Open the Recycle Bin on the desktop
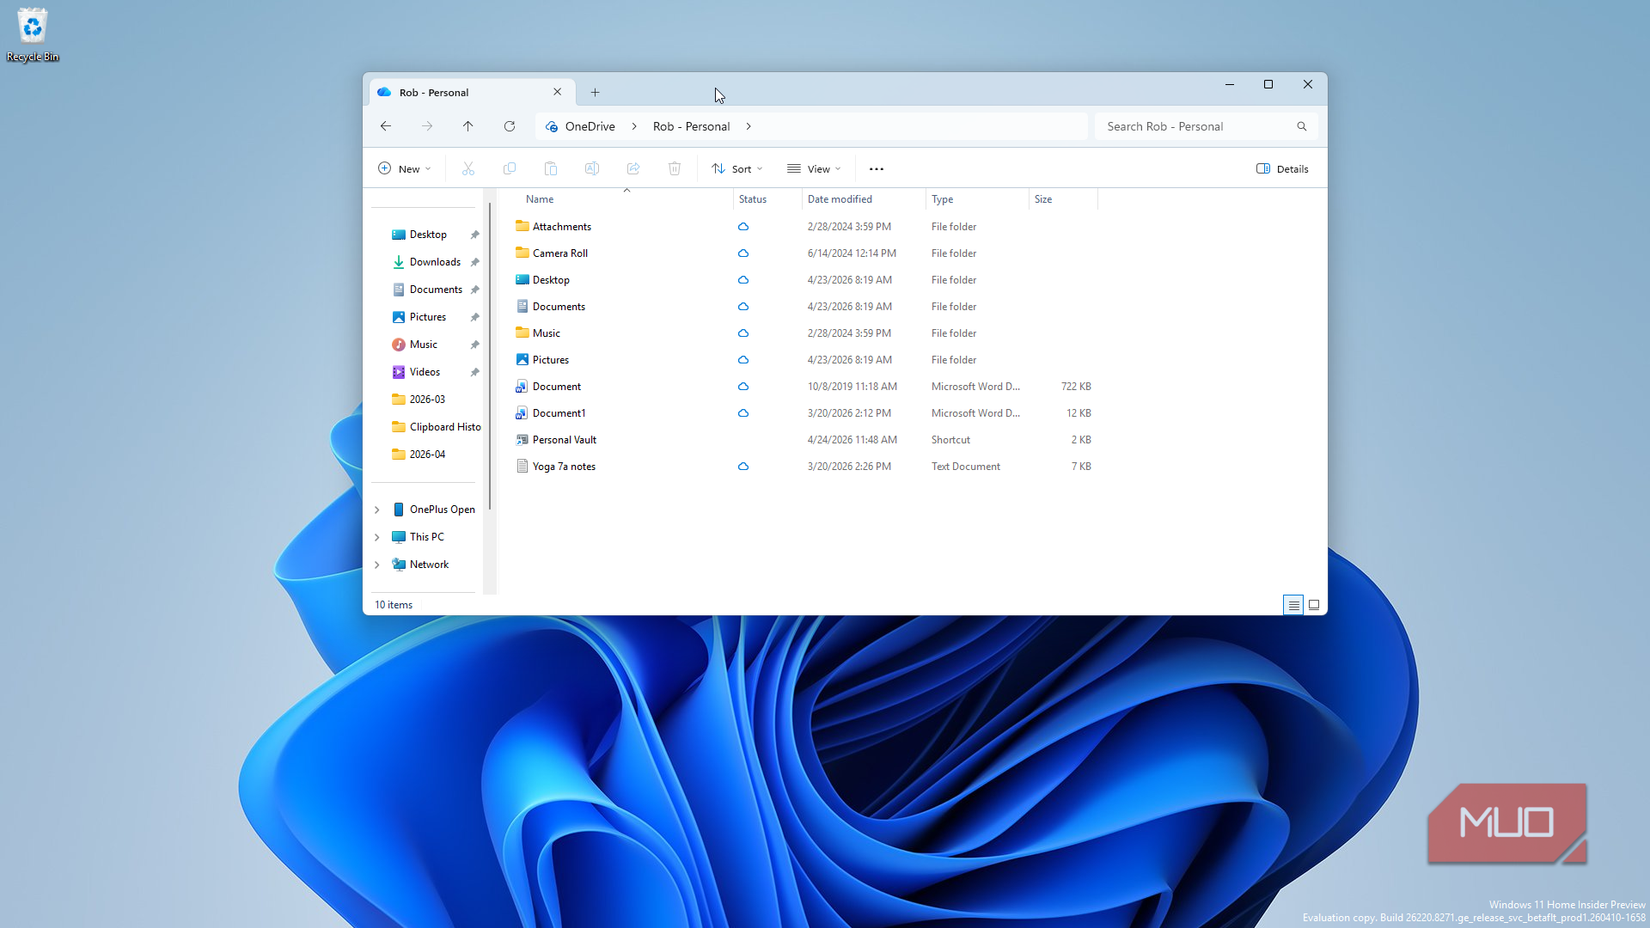 tap(32, 28)
